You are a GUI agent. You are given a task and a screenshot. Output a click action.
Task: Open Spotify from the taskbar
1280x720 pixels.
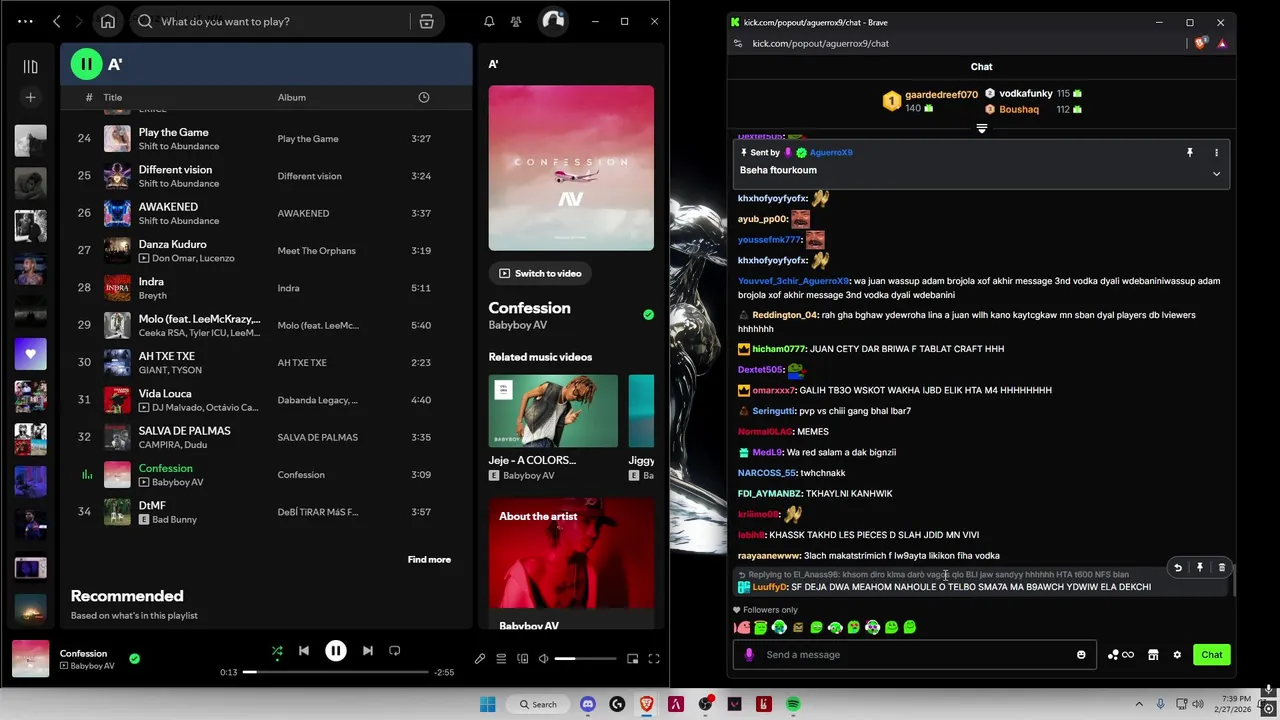tap(793, 704)
